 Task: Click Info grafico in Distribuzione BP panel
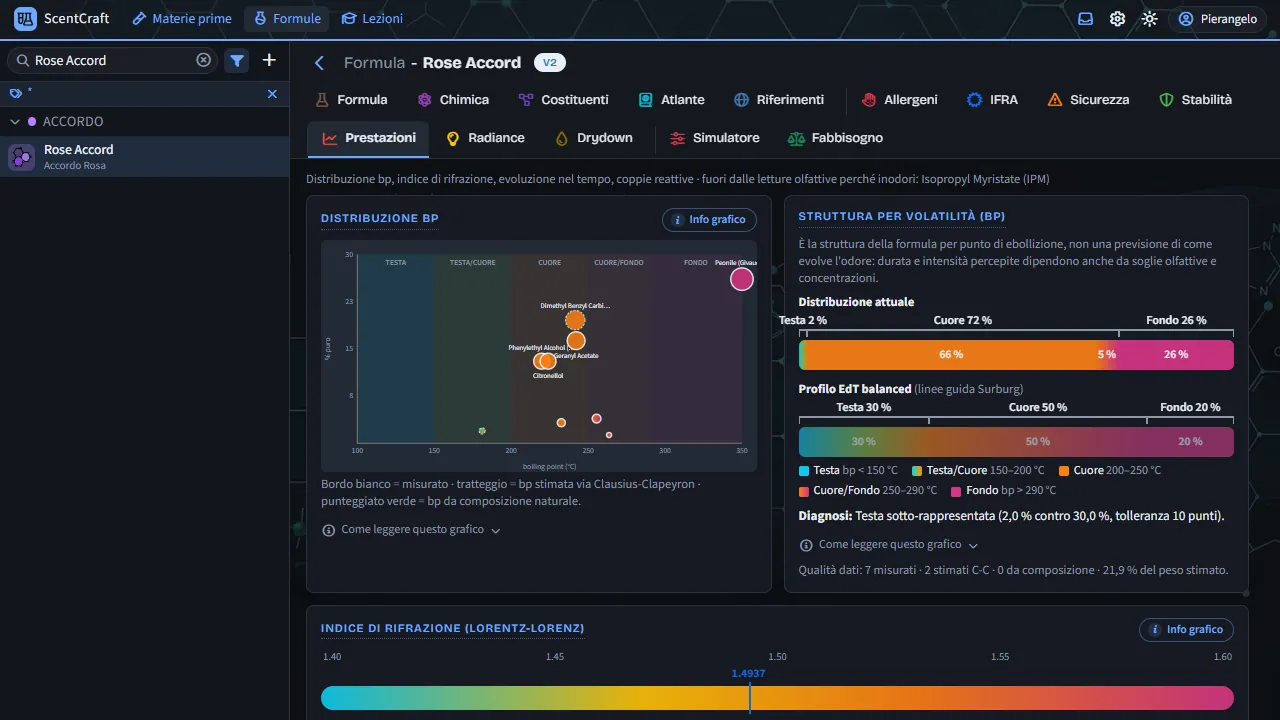(709, 220)
